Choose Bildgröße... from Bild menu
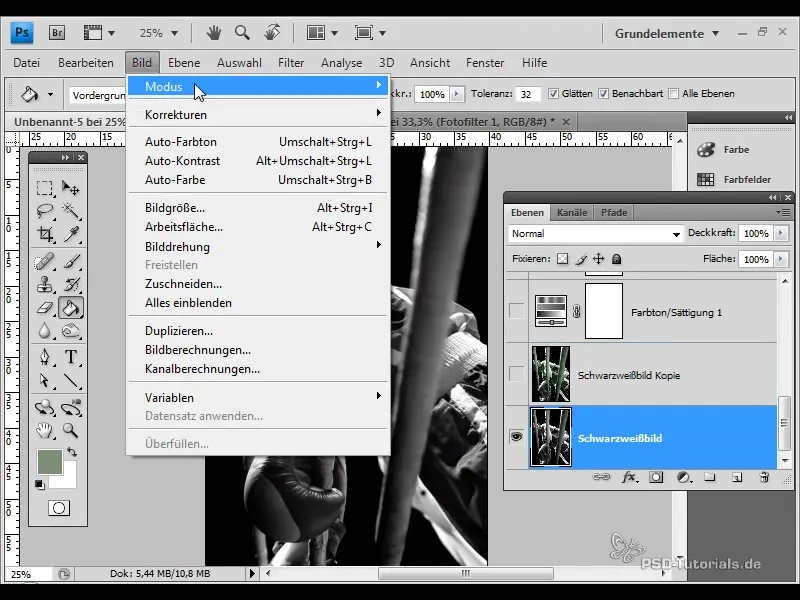This screenshot has width=800, height=600. pos(259,208)
